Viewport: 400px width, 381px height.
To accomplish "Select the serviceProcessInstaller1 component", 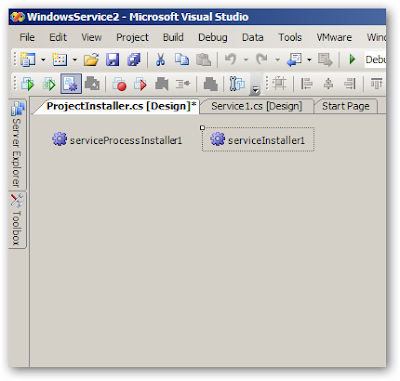I will coord(117,140).
